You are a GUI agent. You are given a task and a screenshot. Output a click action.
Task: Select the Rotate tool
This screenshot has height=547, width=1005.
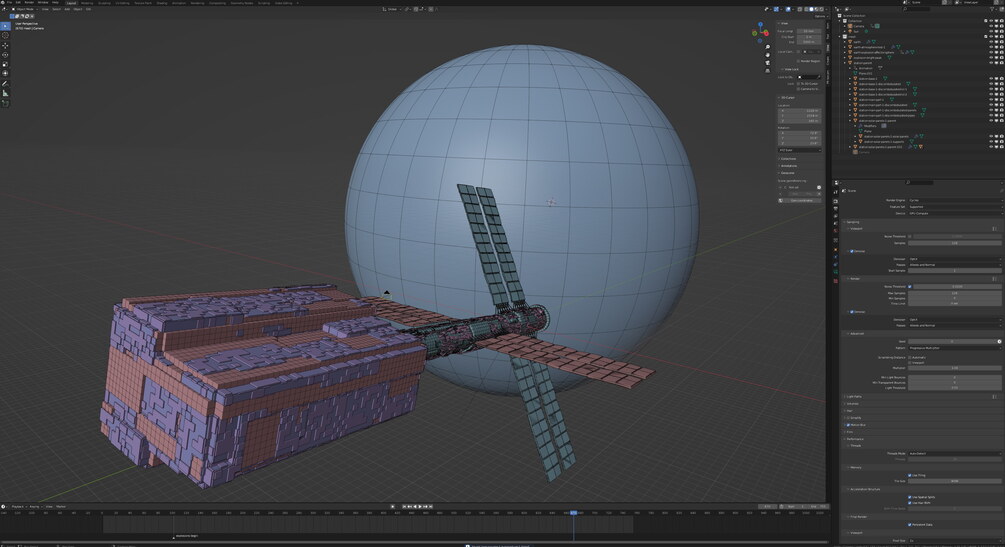5,55
